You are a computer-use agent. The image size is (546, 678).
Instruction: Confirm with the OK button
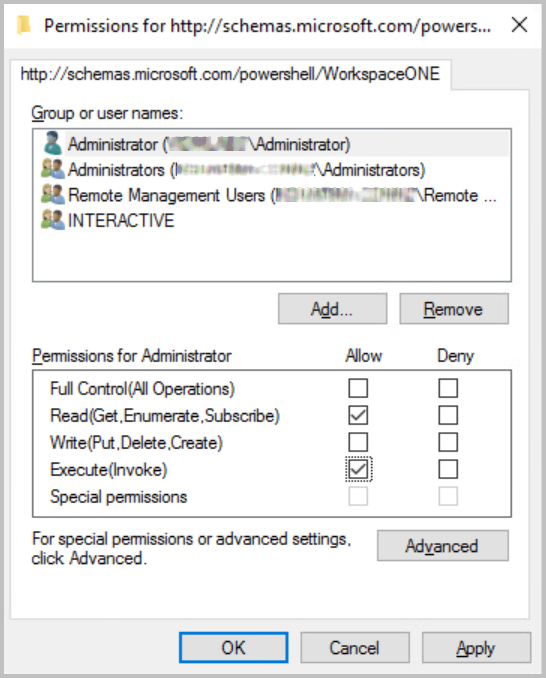click(234, 647)
